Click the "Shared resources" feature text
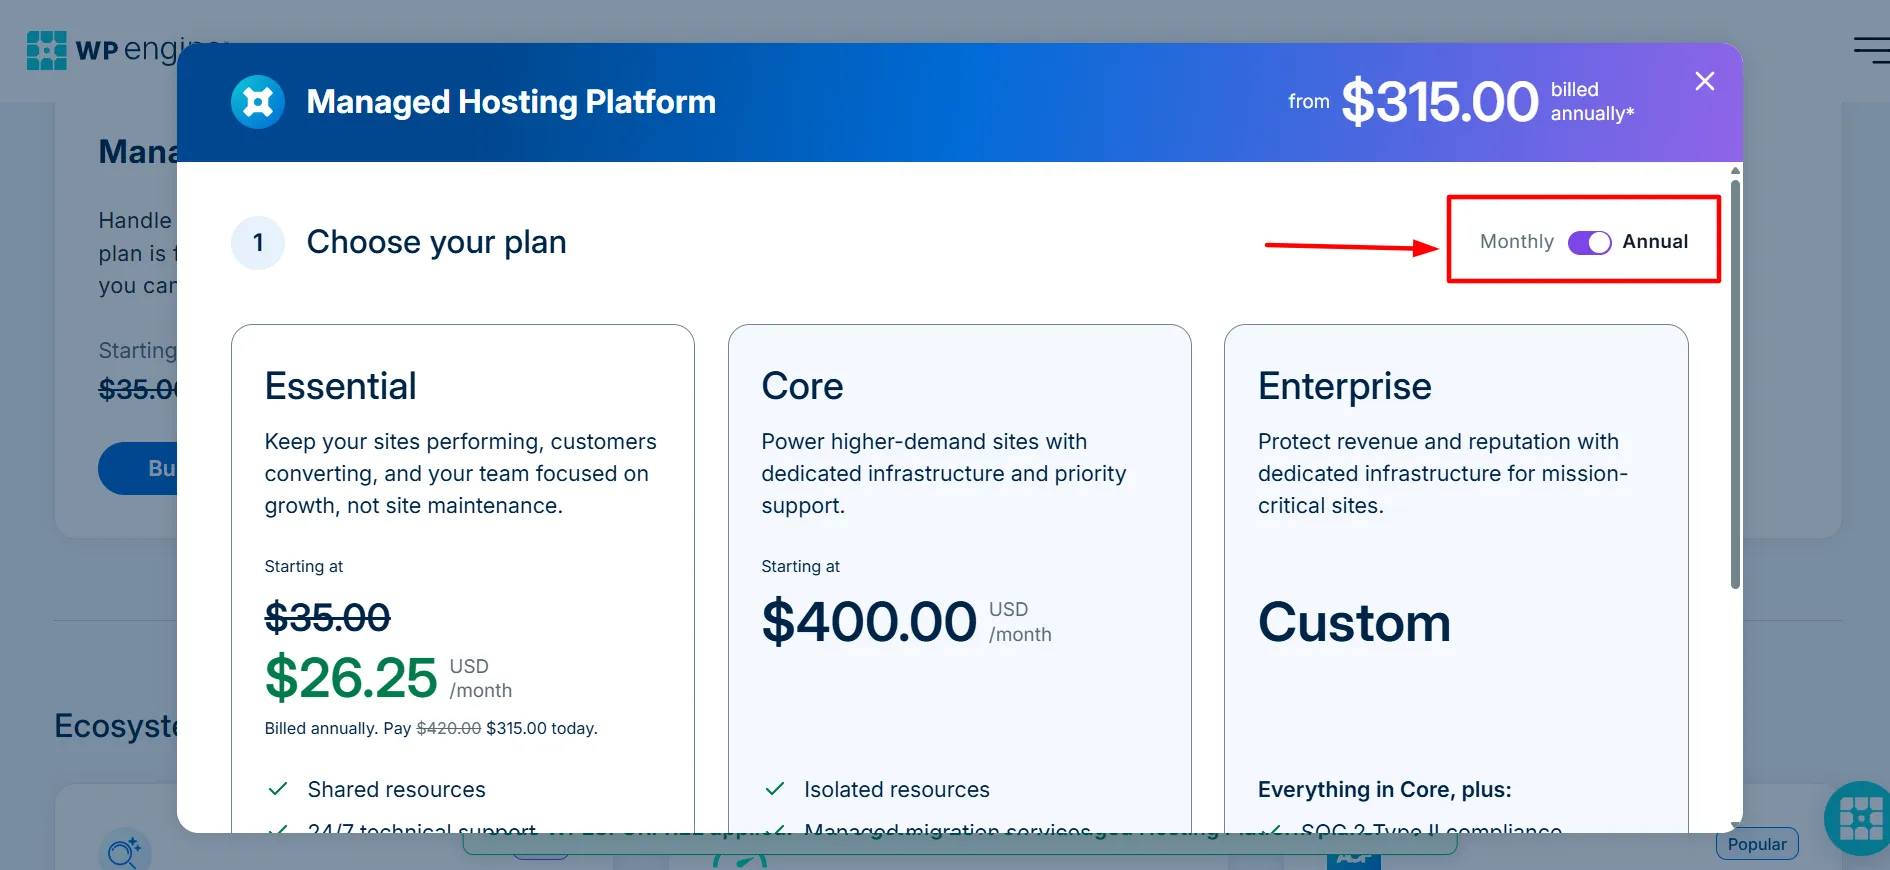The height and width of the screenshot is (870, 1890). click(x=397, y=790)
